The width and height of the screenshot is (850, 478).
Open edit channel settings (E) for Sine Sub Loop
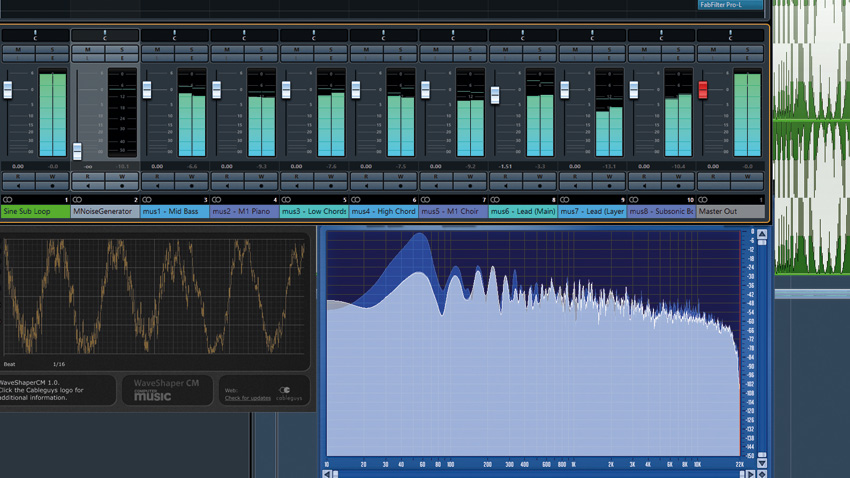pyautogui.click(x=53, y=57)
